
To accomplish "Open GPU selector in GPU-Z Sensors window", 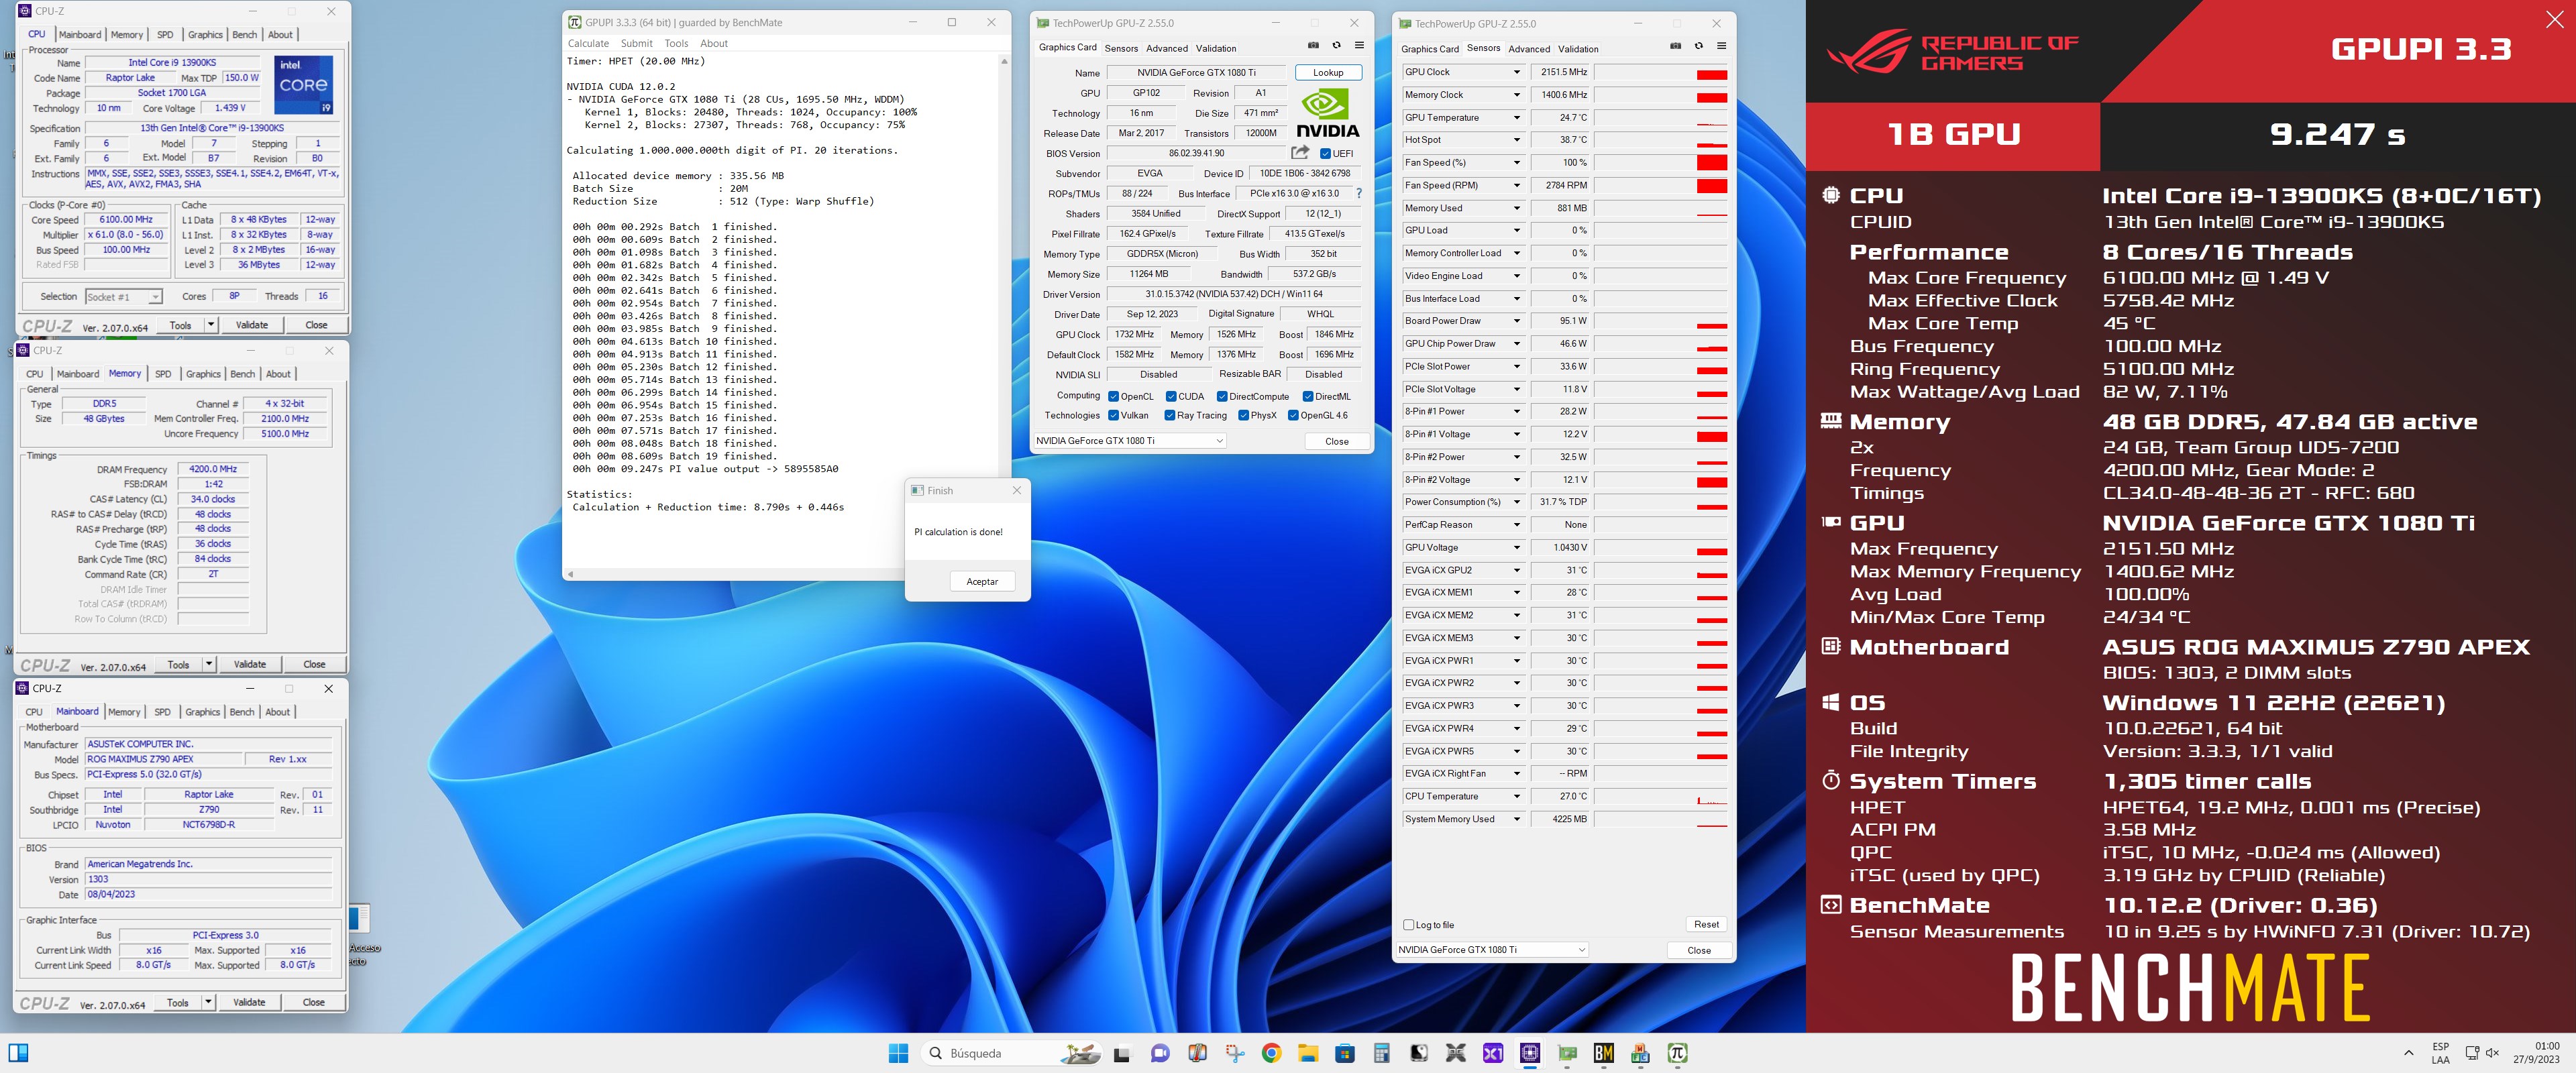I will (1491, 950).
